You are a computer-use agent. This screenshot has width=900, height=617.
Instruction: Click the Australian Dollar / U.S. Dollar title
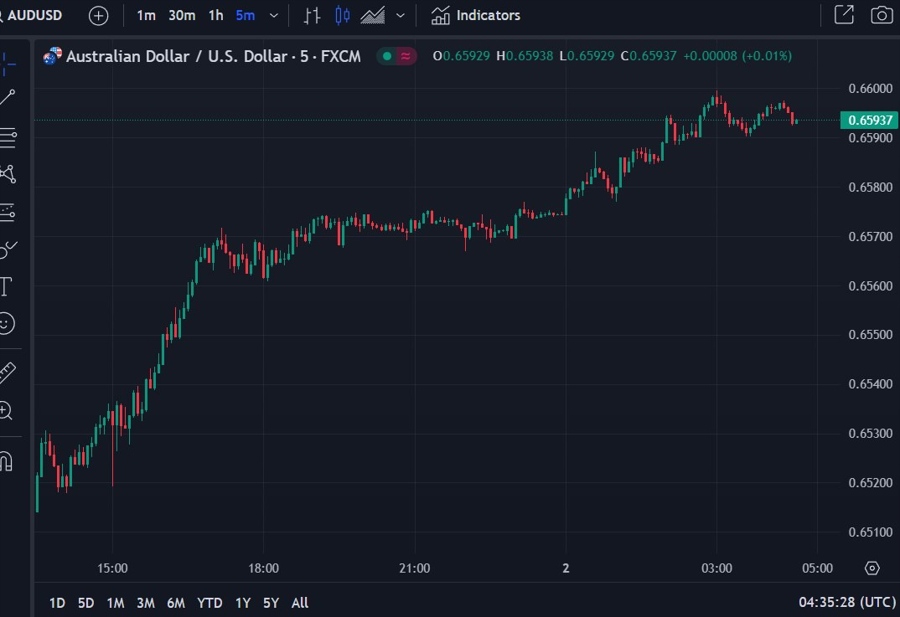click(213, 56)
